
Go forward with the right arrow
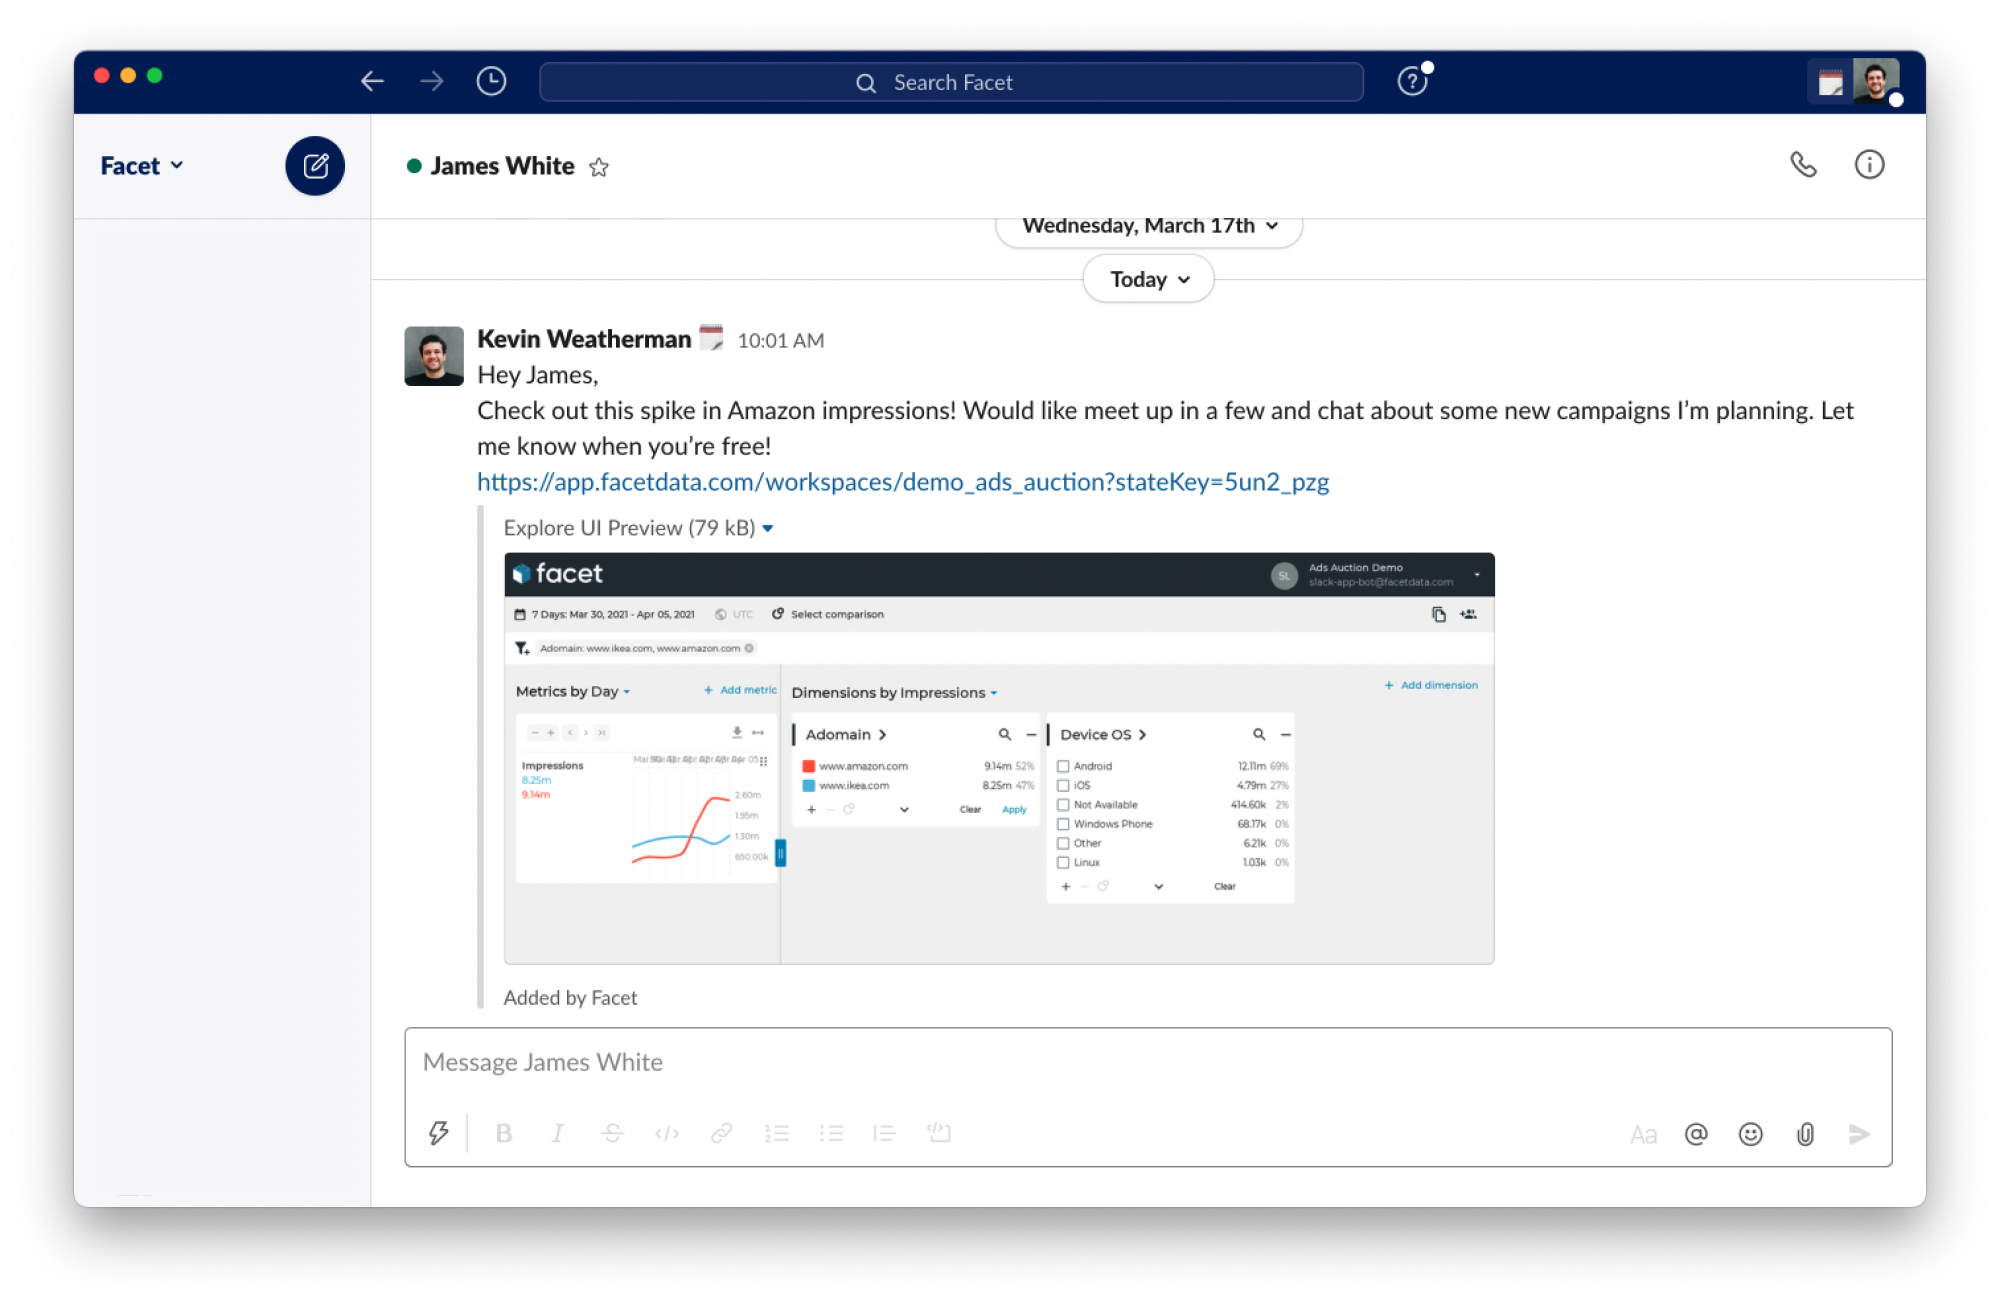tap(432, 81)
